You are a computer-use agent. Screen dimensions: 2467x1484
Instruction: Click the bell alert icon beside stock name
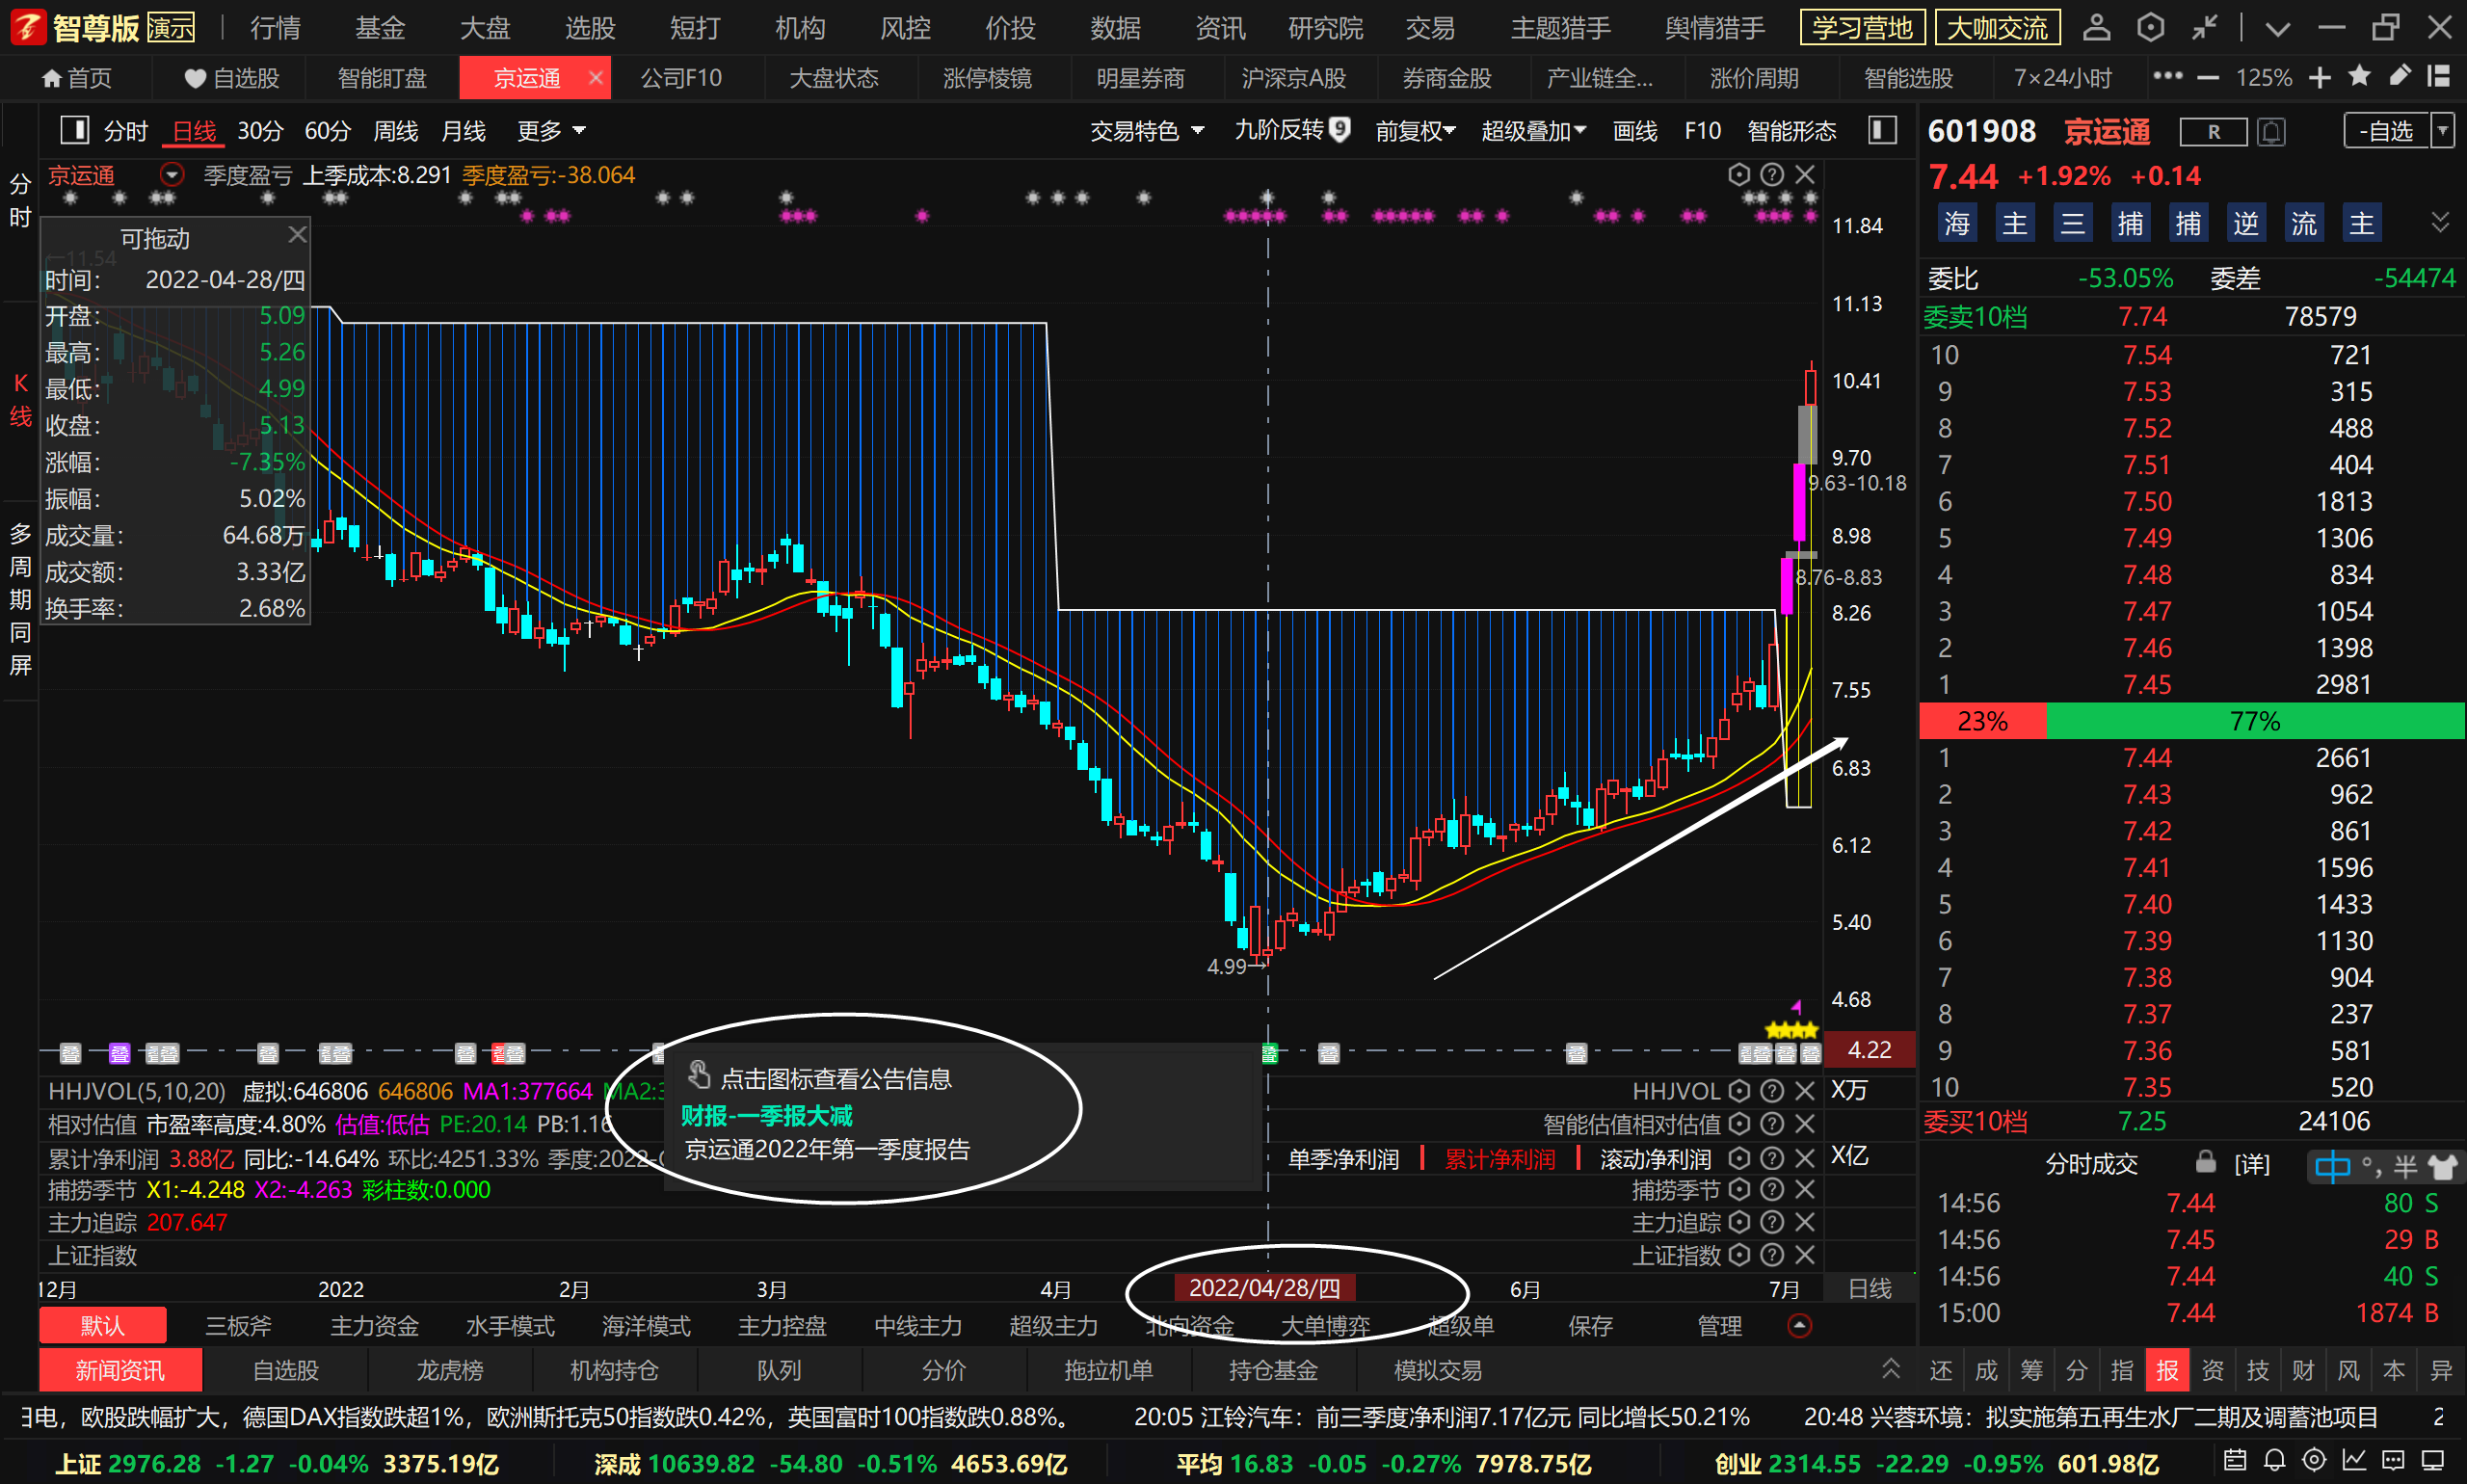pos(2271,132)
